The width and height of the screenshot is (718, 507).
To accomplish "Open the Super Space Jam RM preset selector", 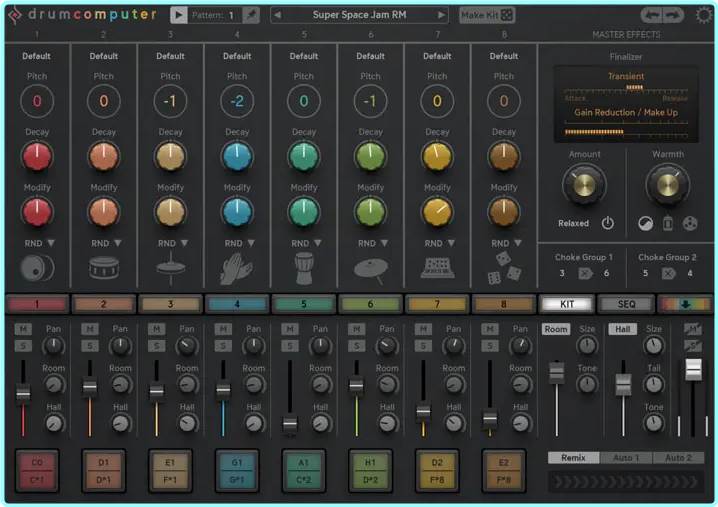I will (x=359, y=15).
